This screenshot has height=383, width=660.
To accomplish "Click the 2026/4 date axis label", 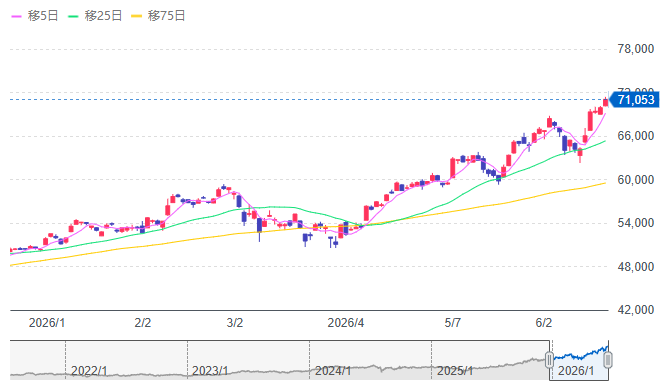I will [346, 323].
